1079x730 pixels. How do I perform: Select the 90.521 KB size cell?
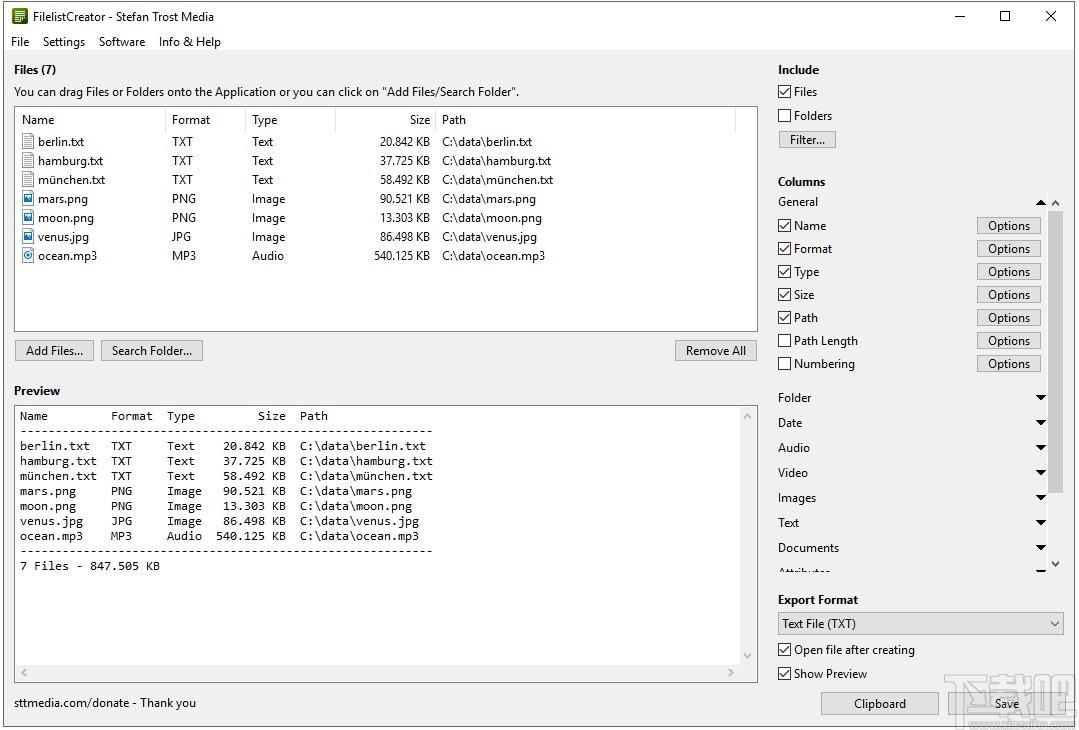click(405, 199)
